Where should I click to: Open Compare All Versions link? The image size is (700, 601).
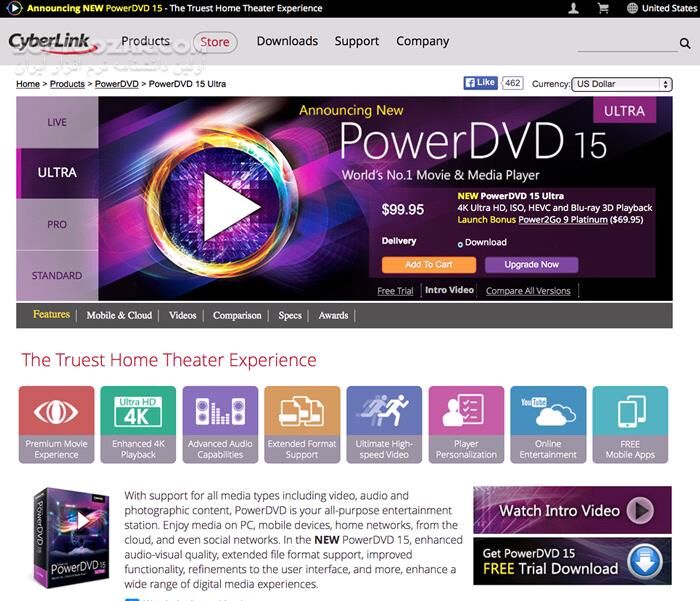pyautogui.click(x=528, y=291)
